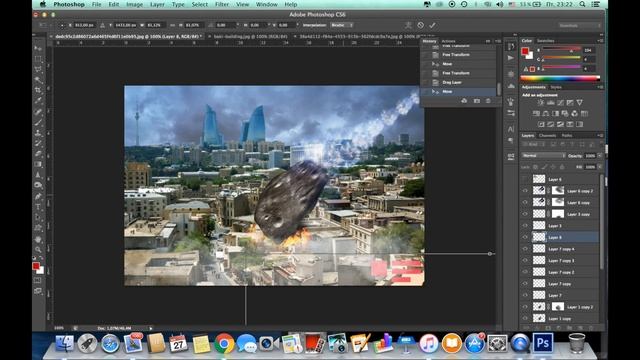Select the Eraser tool
640x360 pixels.
tap(38, 154)
